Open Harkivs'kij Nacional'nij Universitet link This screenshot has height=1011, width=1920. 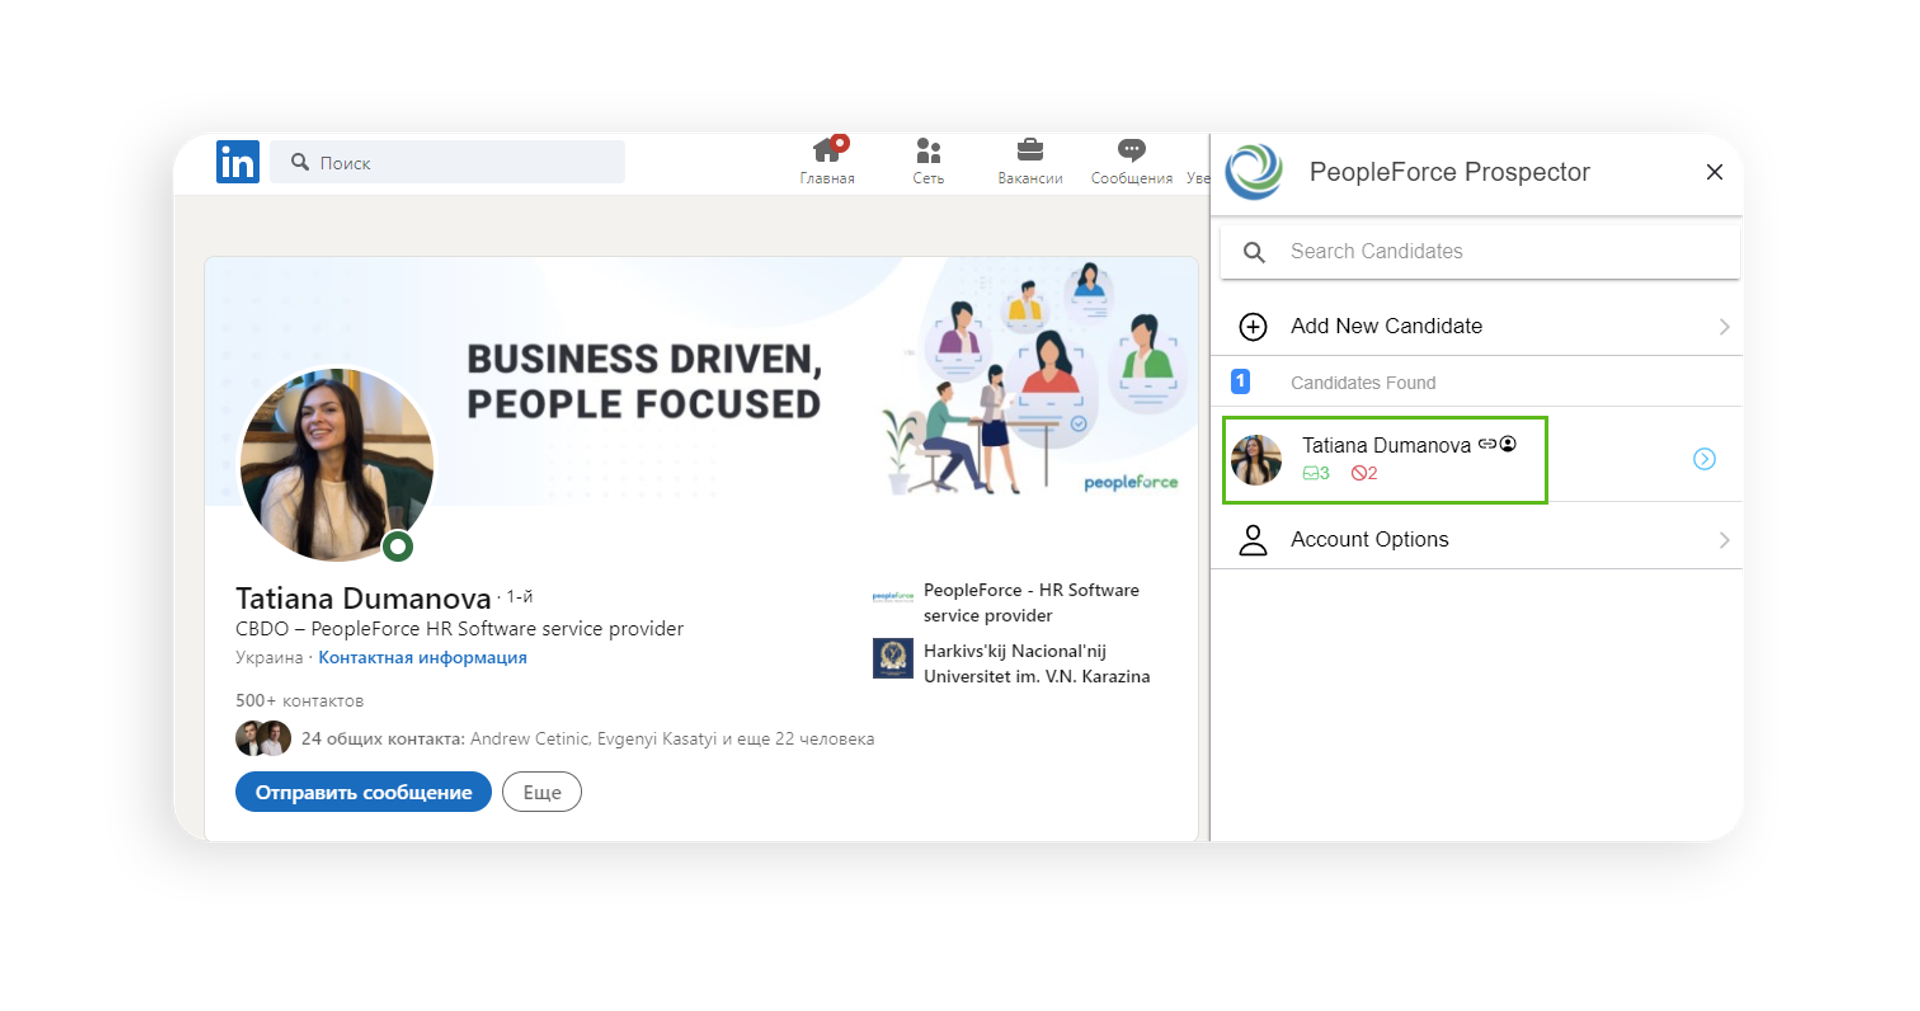(1036, 664)
